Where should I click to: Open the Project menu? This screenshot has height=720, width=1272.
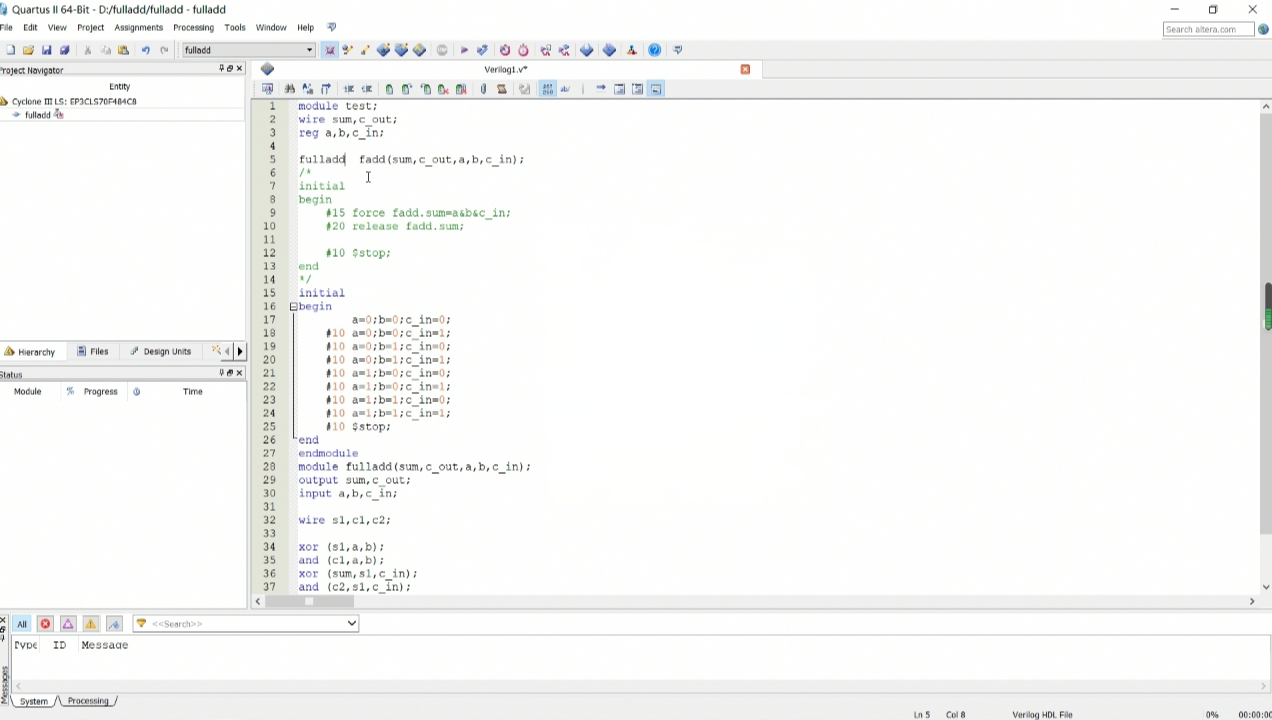[x=90, y=28]
